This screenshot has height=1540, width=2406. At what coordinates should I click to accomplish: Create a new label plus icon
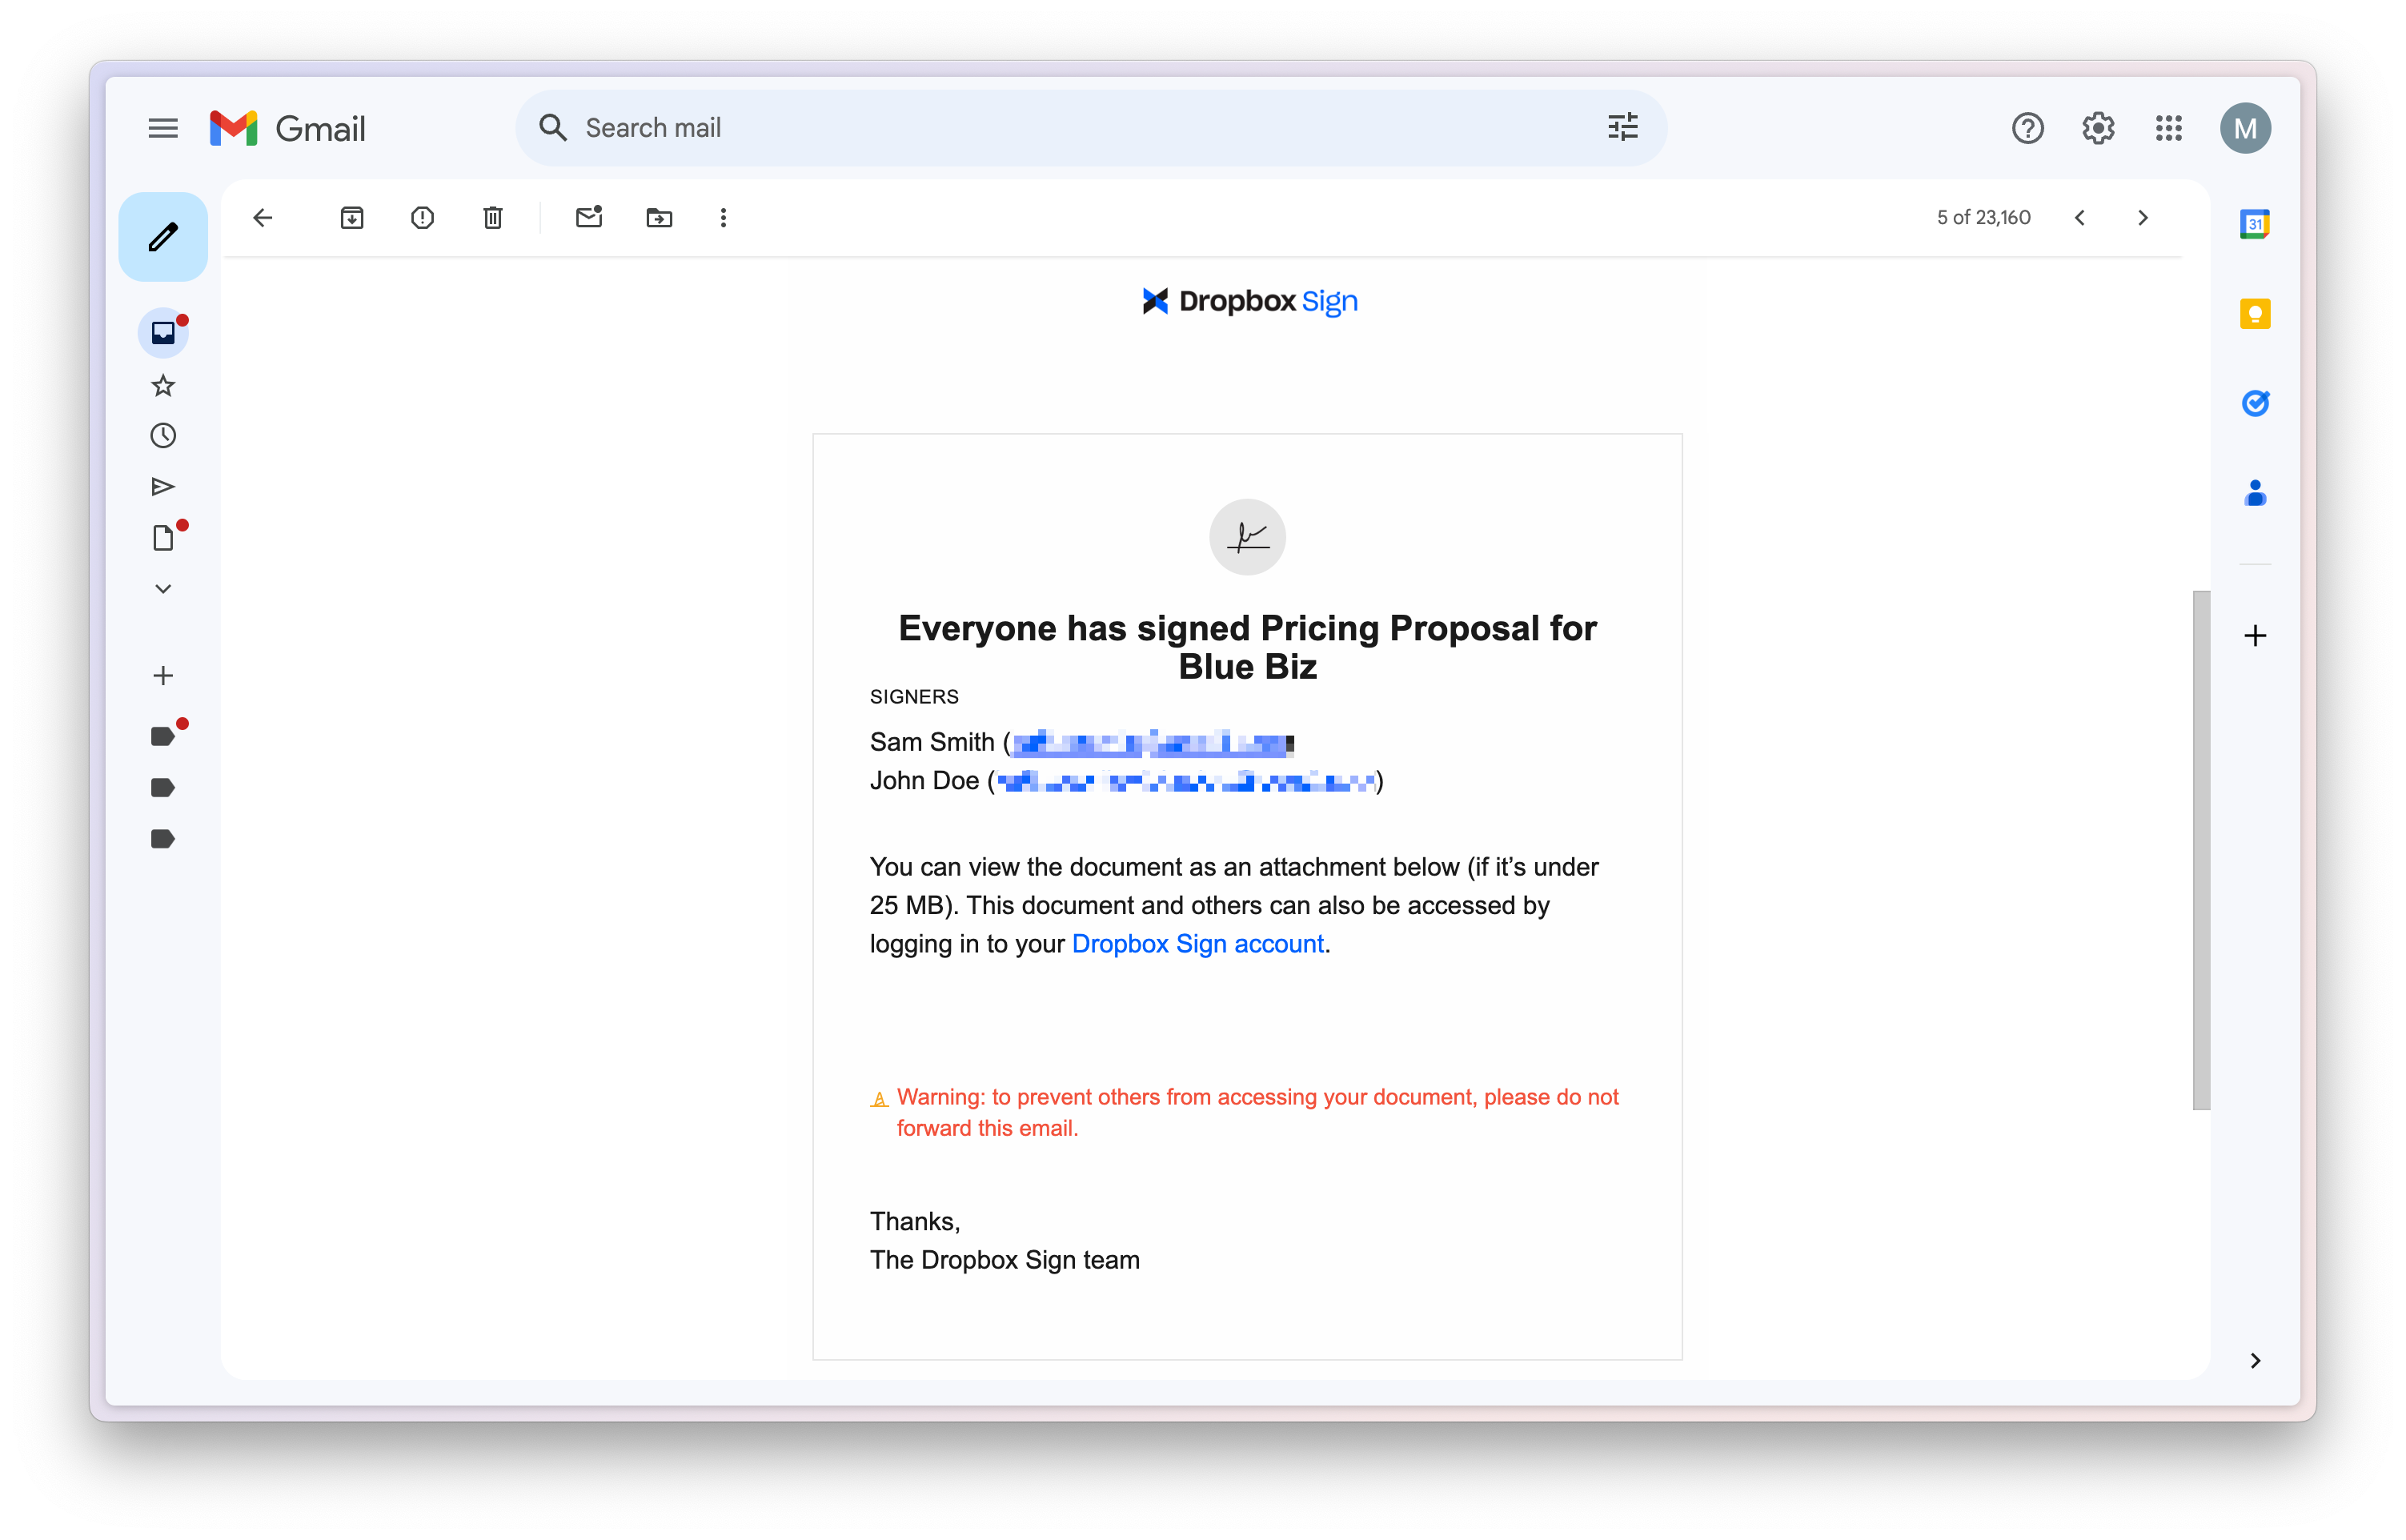click(163, 676)
